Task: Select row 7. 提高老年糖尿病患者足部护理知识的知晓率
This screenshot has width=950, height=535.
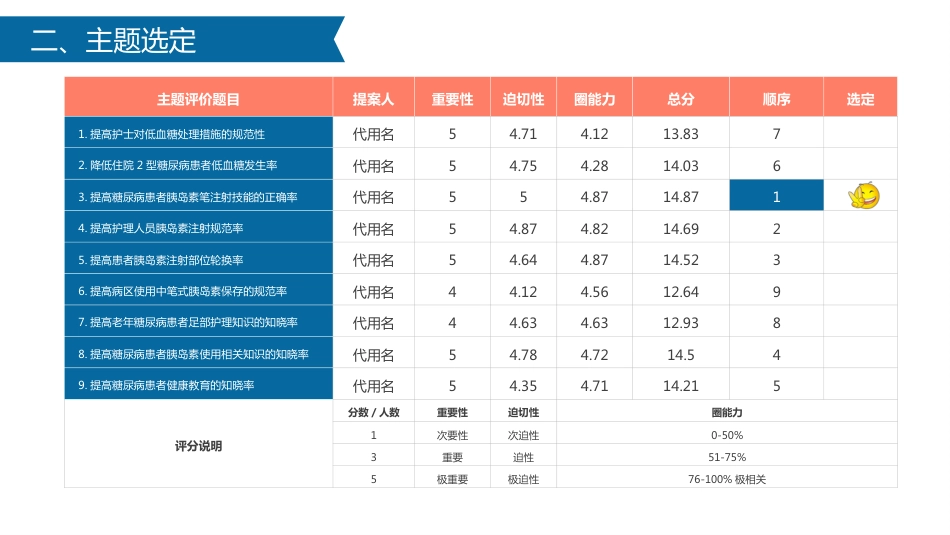Action: point(199,322)
